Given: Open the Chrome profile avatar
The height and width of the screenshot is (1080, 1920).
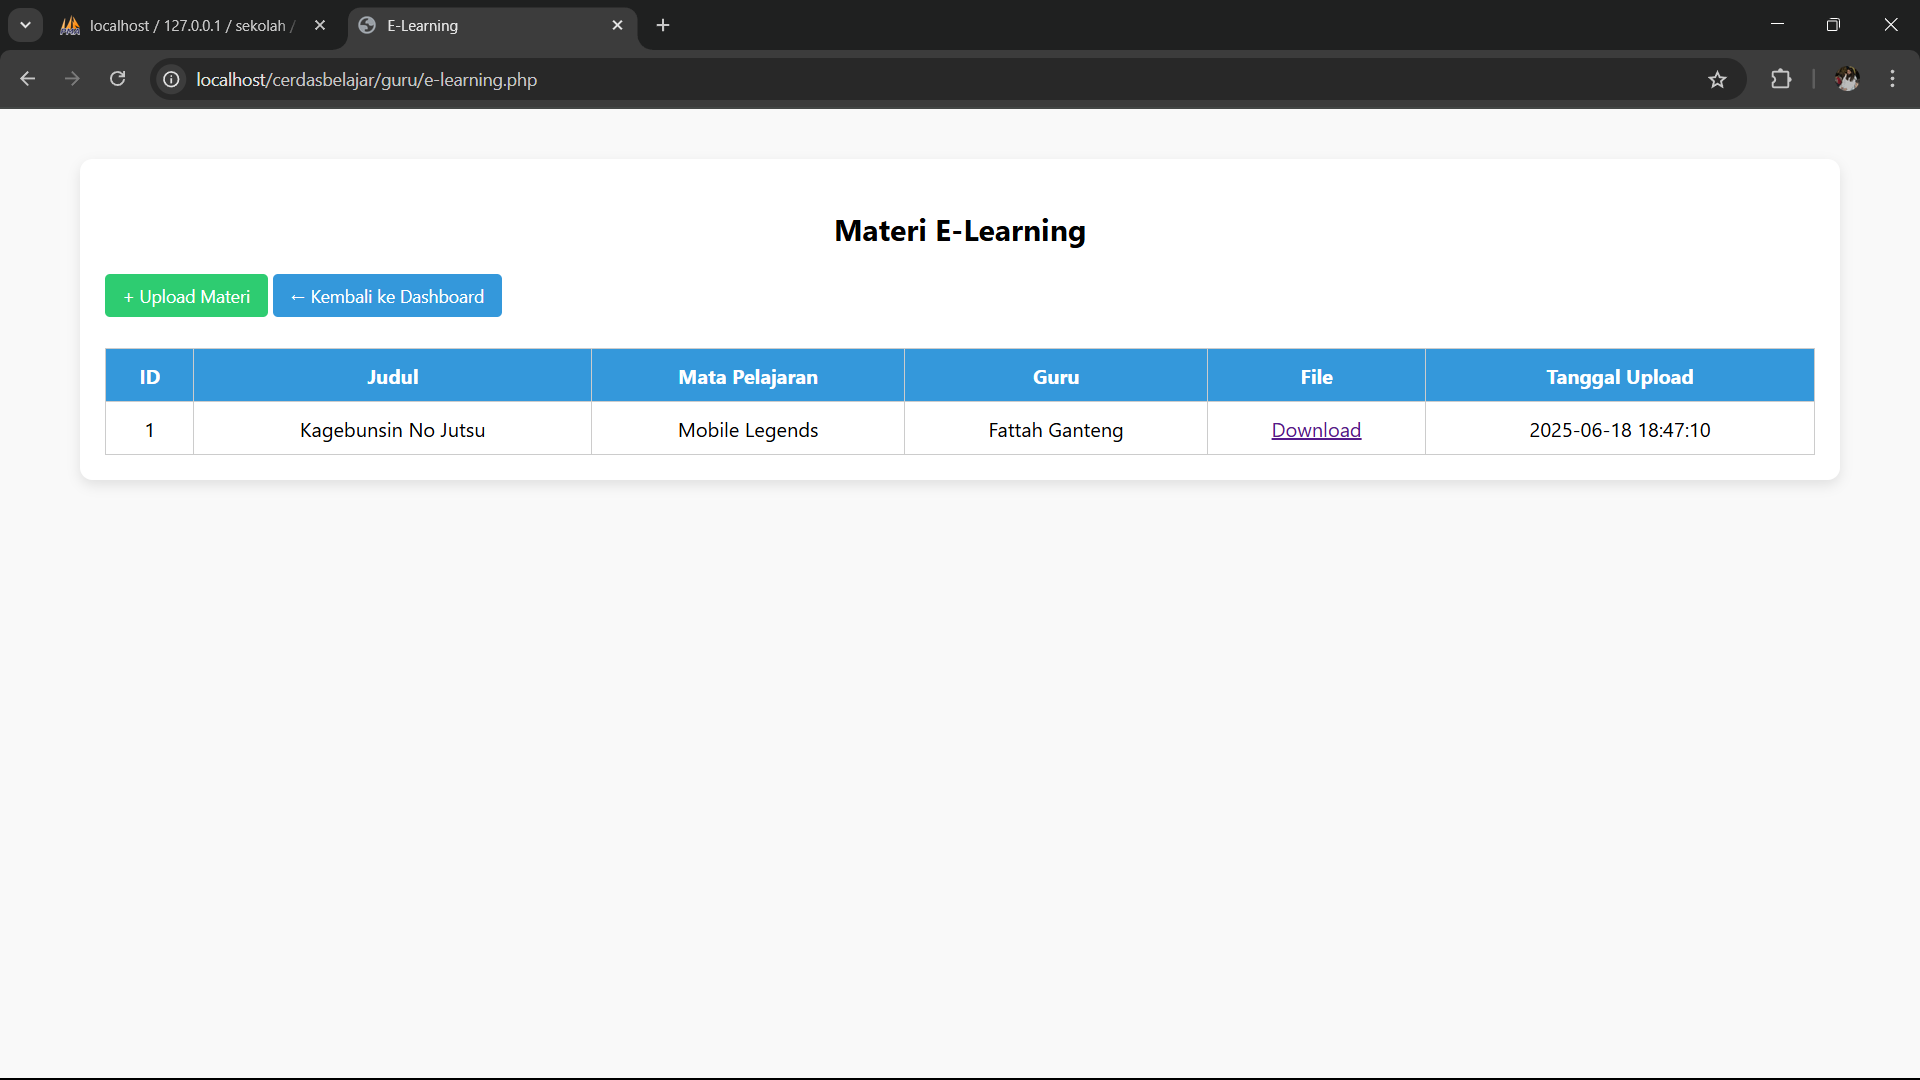Looking at the screenshot, I should pos(1846,79).
